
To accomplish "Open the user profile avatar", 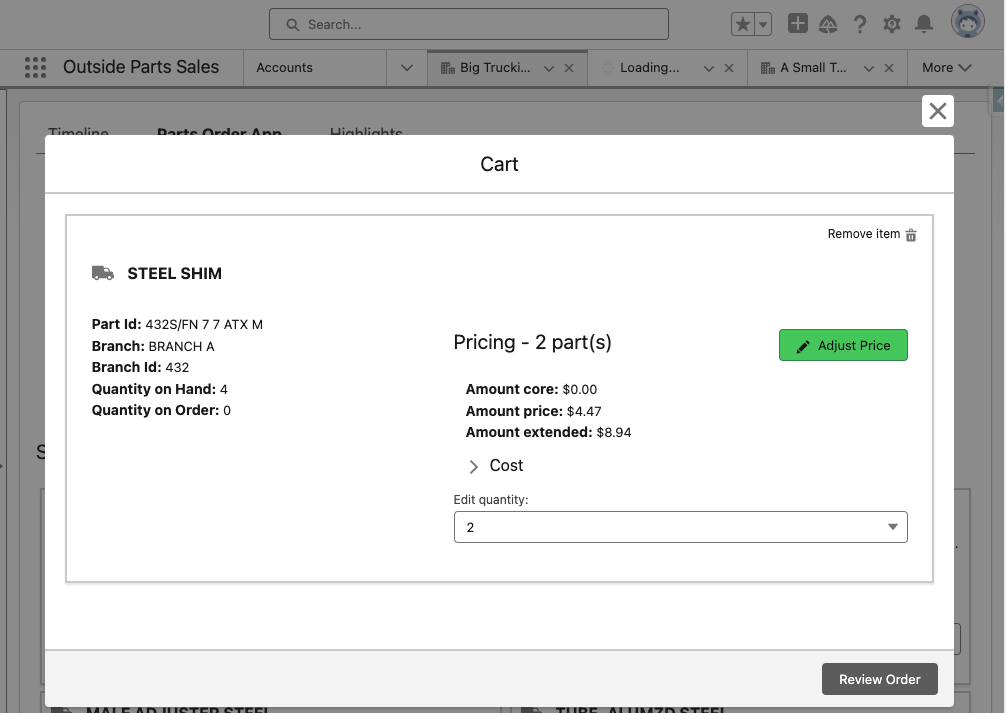I will tap(968, 23).
